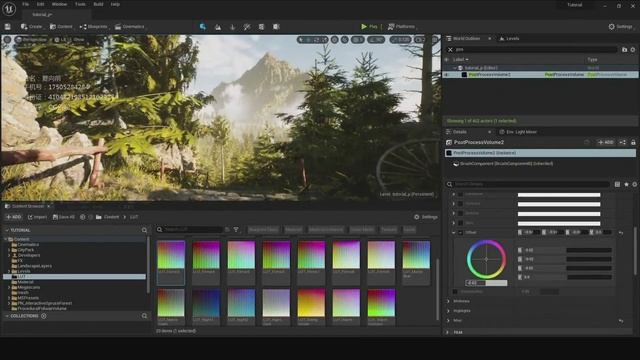Expand the MSPresets folder
Screen dimensions: 640x360
(x=9, y=298)
